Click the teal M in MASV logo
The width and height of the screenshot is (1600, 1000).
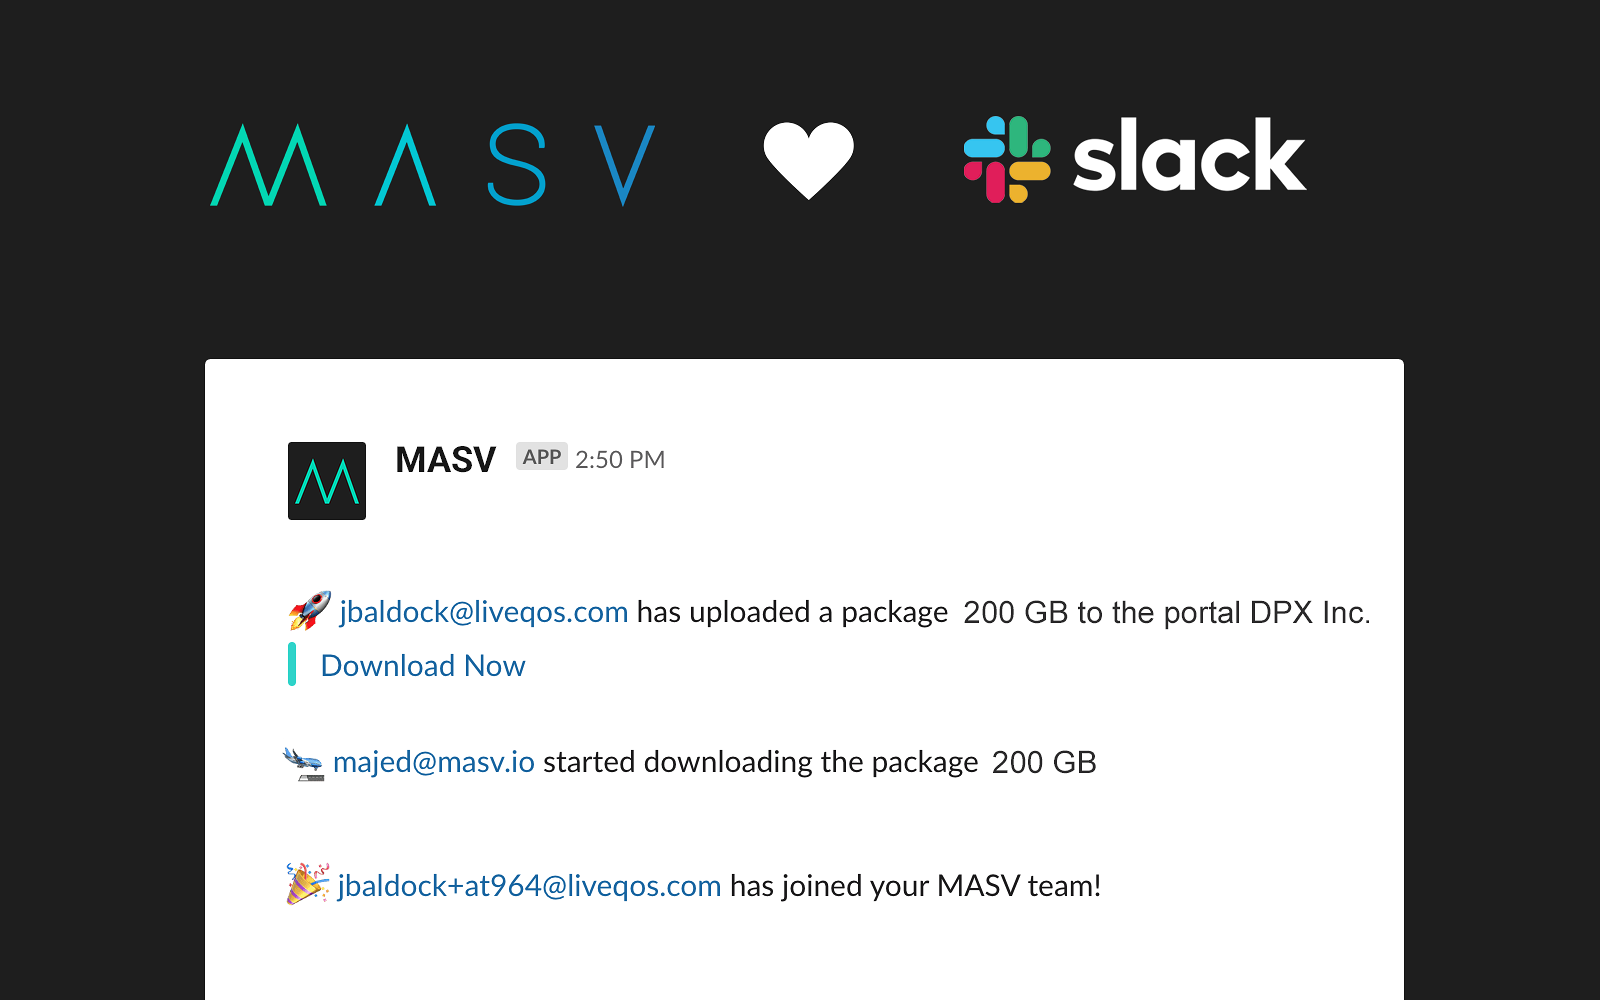point(269,165)
